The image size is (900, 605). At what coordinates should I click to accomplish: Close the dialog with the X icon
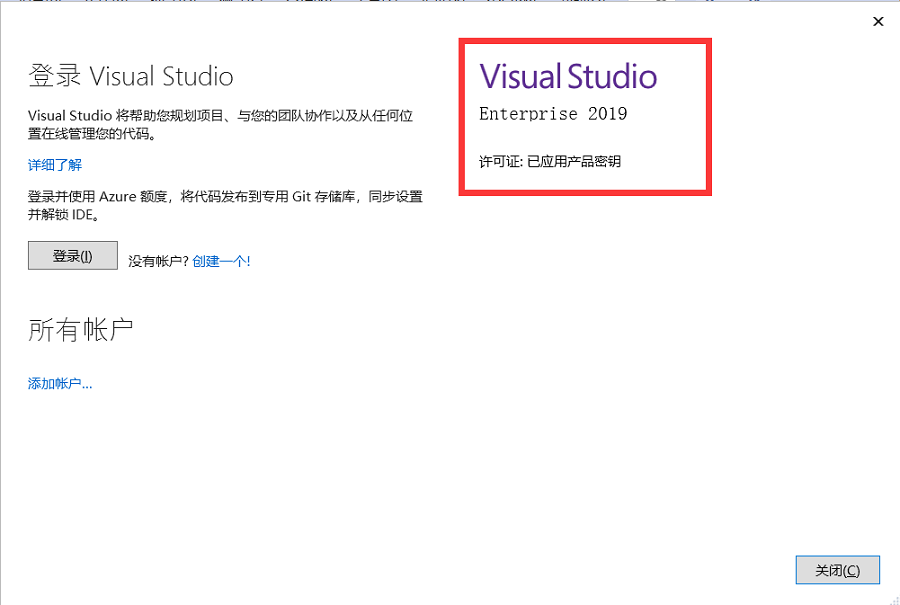[x=878, y=21]
